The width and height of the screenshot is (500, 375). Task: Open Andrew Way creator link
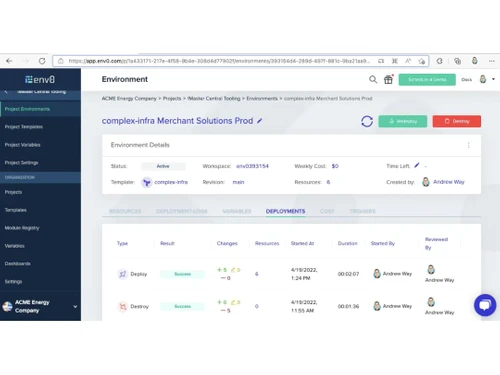tap(449, 182)
